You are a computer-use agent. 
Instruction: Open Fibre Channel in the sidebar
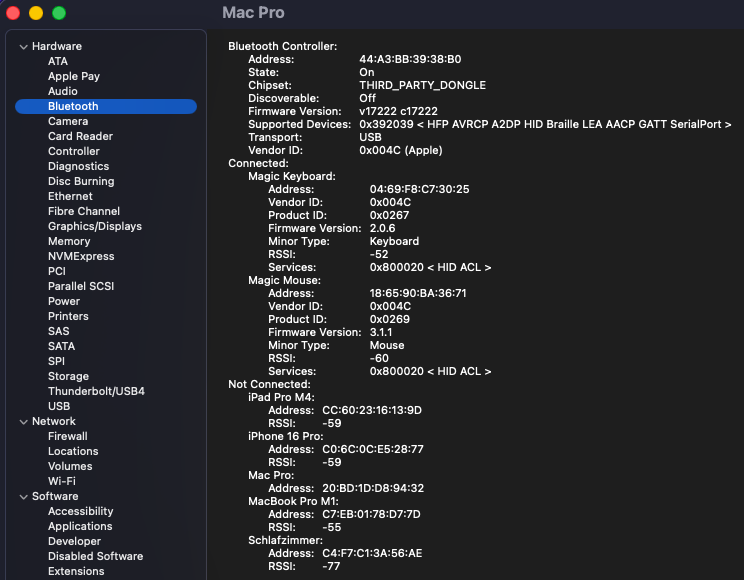[x=84, y=211]
